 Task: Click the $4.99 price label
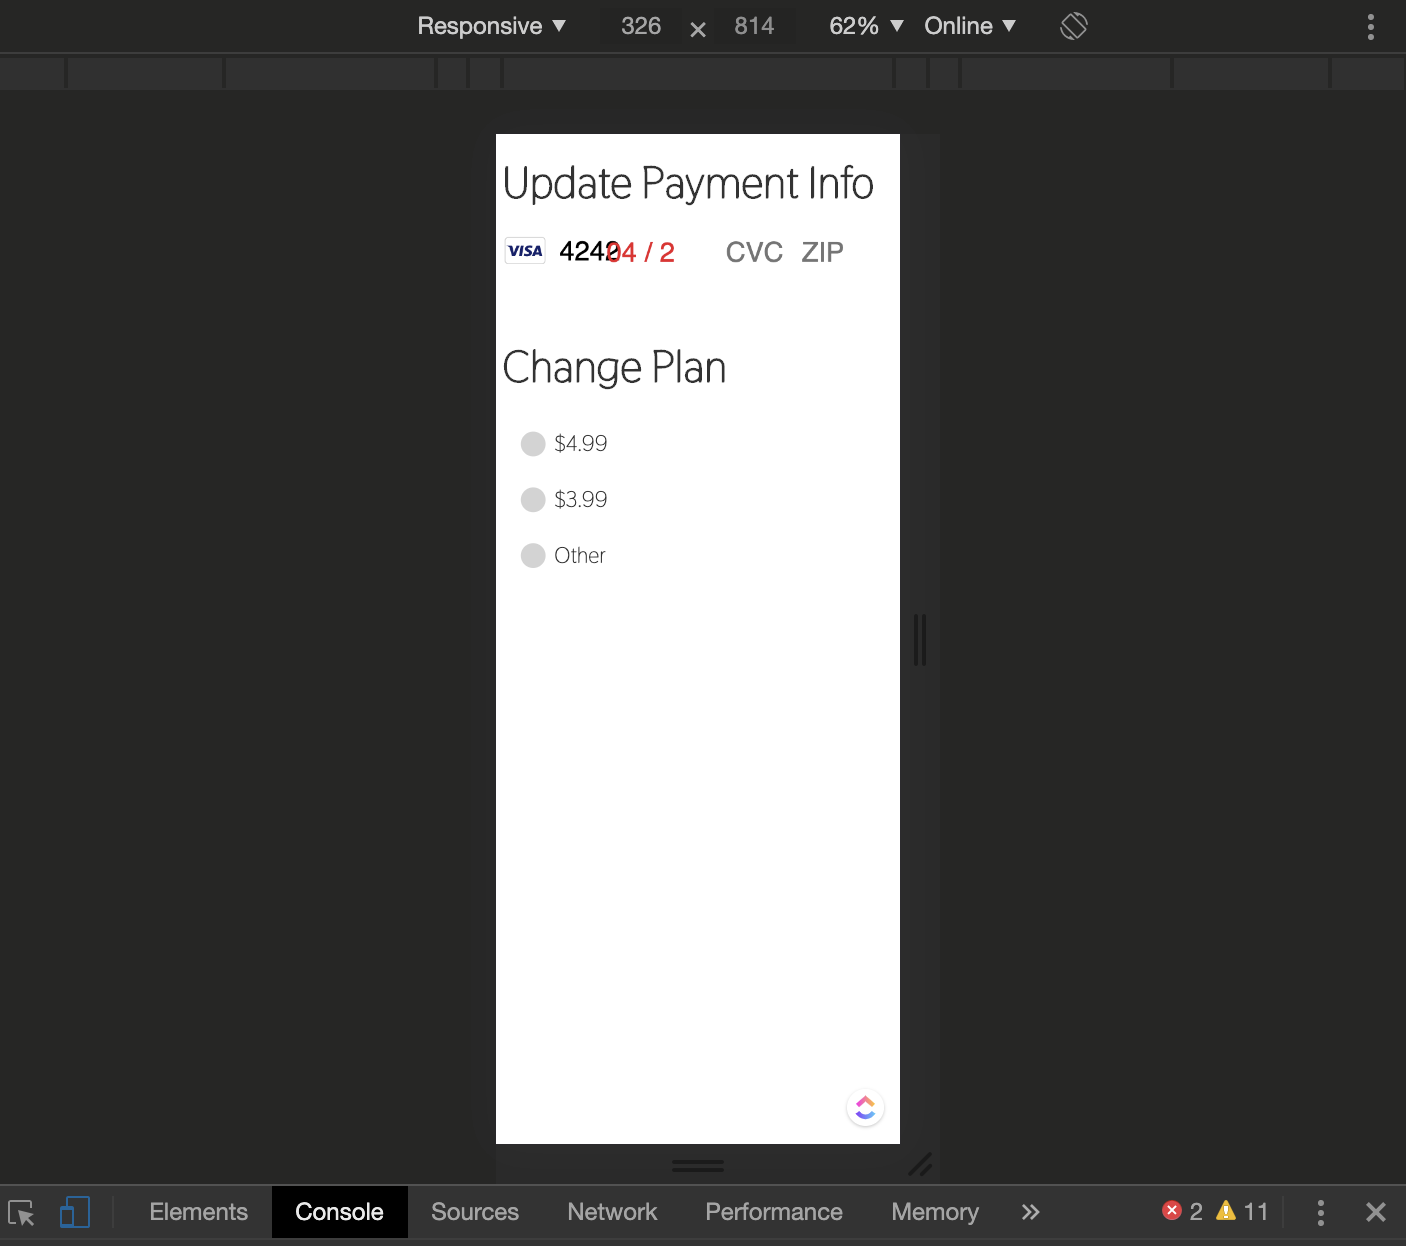[x=581, y=444]
